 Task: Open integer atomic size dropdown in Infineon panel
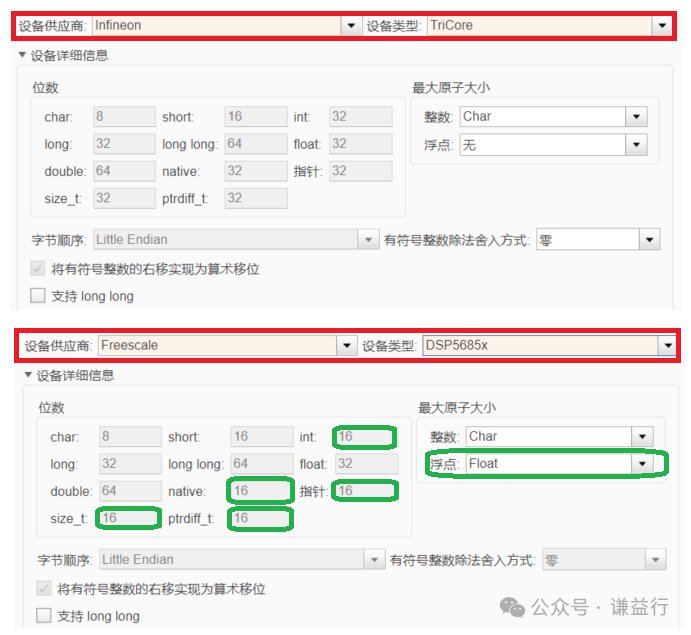tap(636, 117)
